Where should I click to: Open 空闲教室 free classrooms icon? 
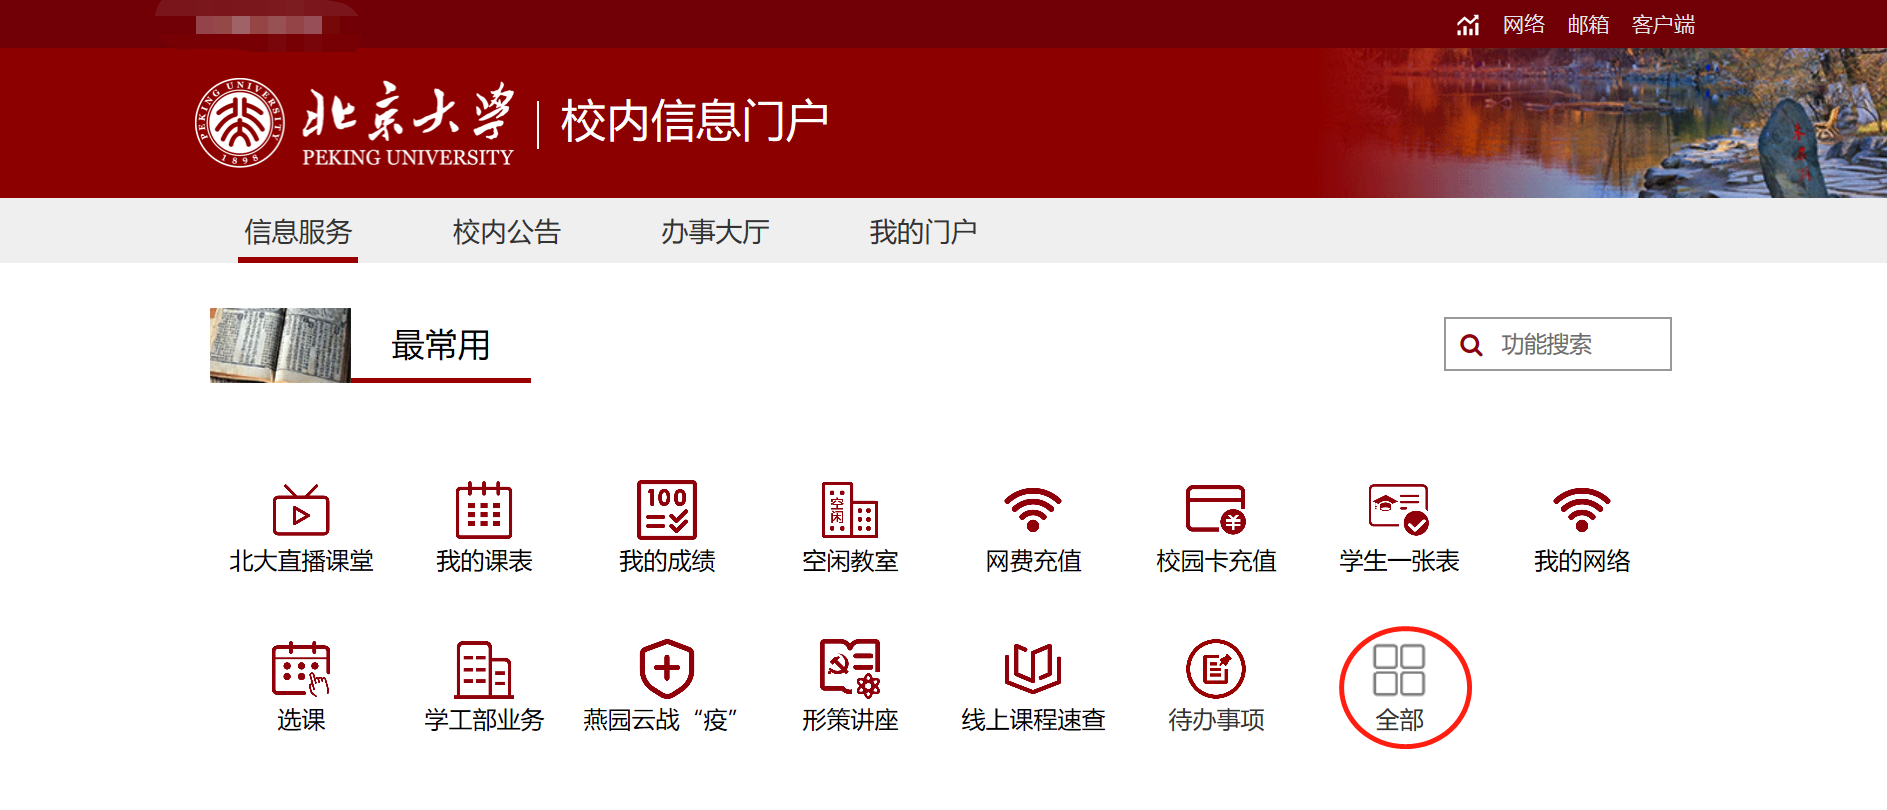coord(850,511)
